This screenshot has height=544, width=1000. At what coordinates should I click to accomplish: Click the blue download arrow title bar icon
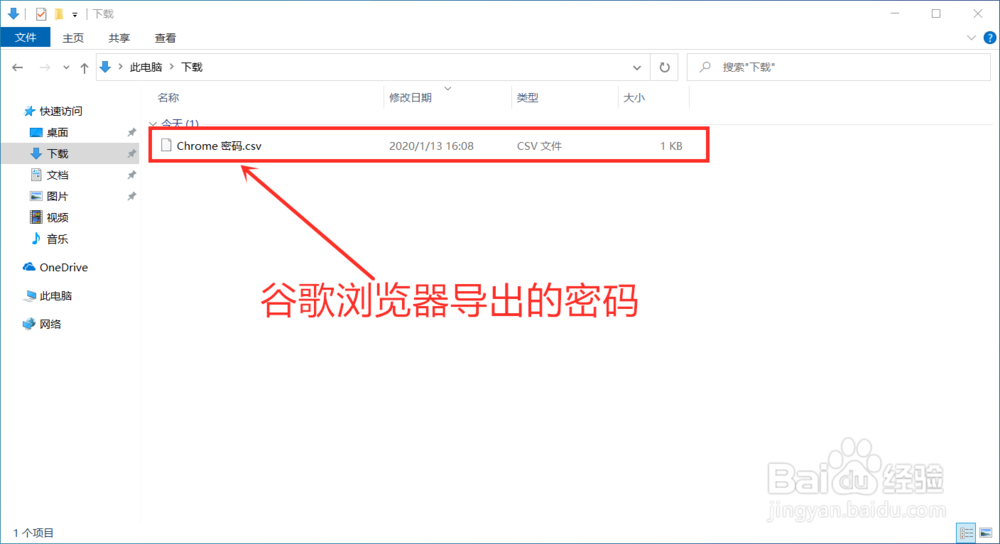click(x=13, y=13)
